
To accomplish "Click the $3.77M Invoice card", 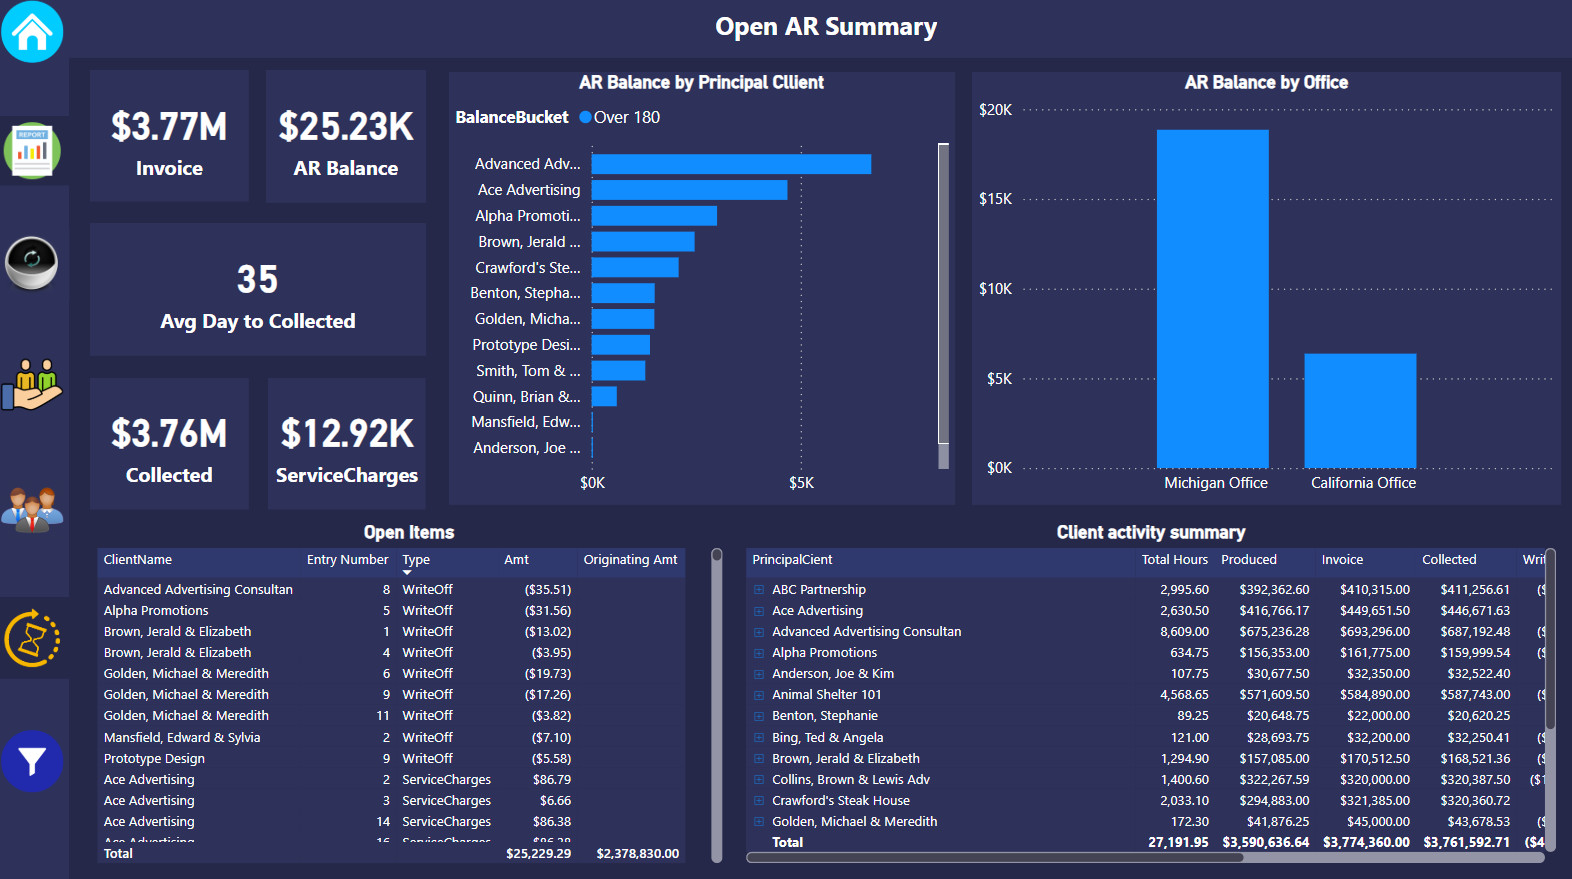I will 169,136.
